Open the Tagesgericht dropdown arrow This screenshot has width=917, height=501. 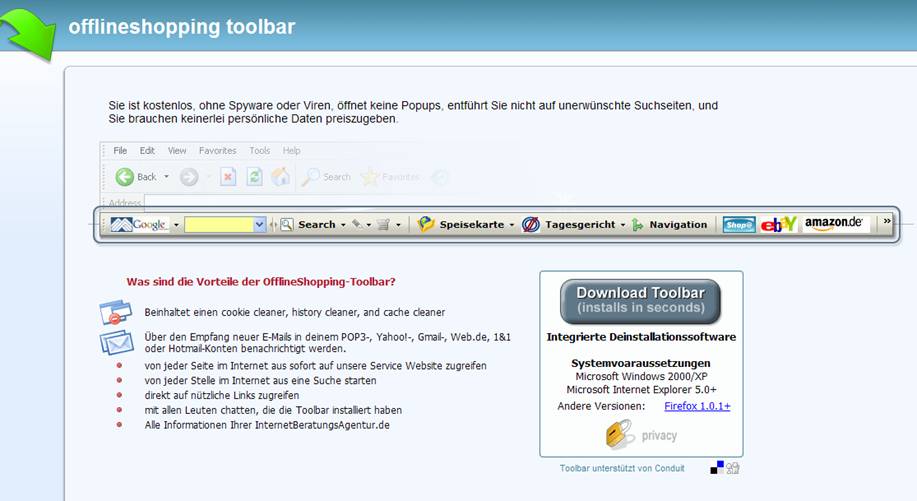click(623, 225)
